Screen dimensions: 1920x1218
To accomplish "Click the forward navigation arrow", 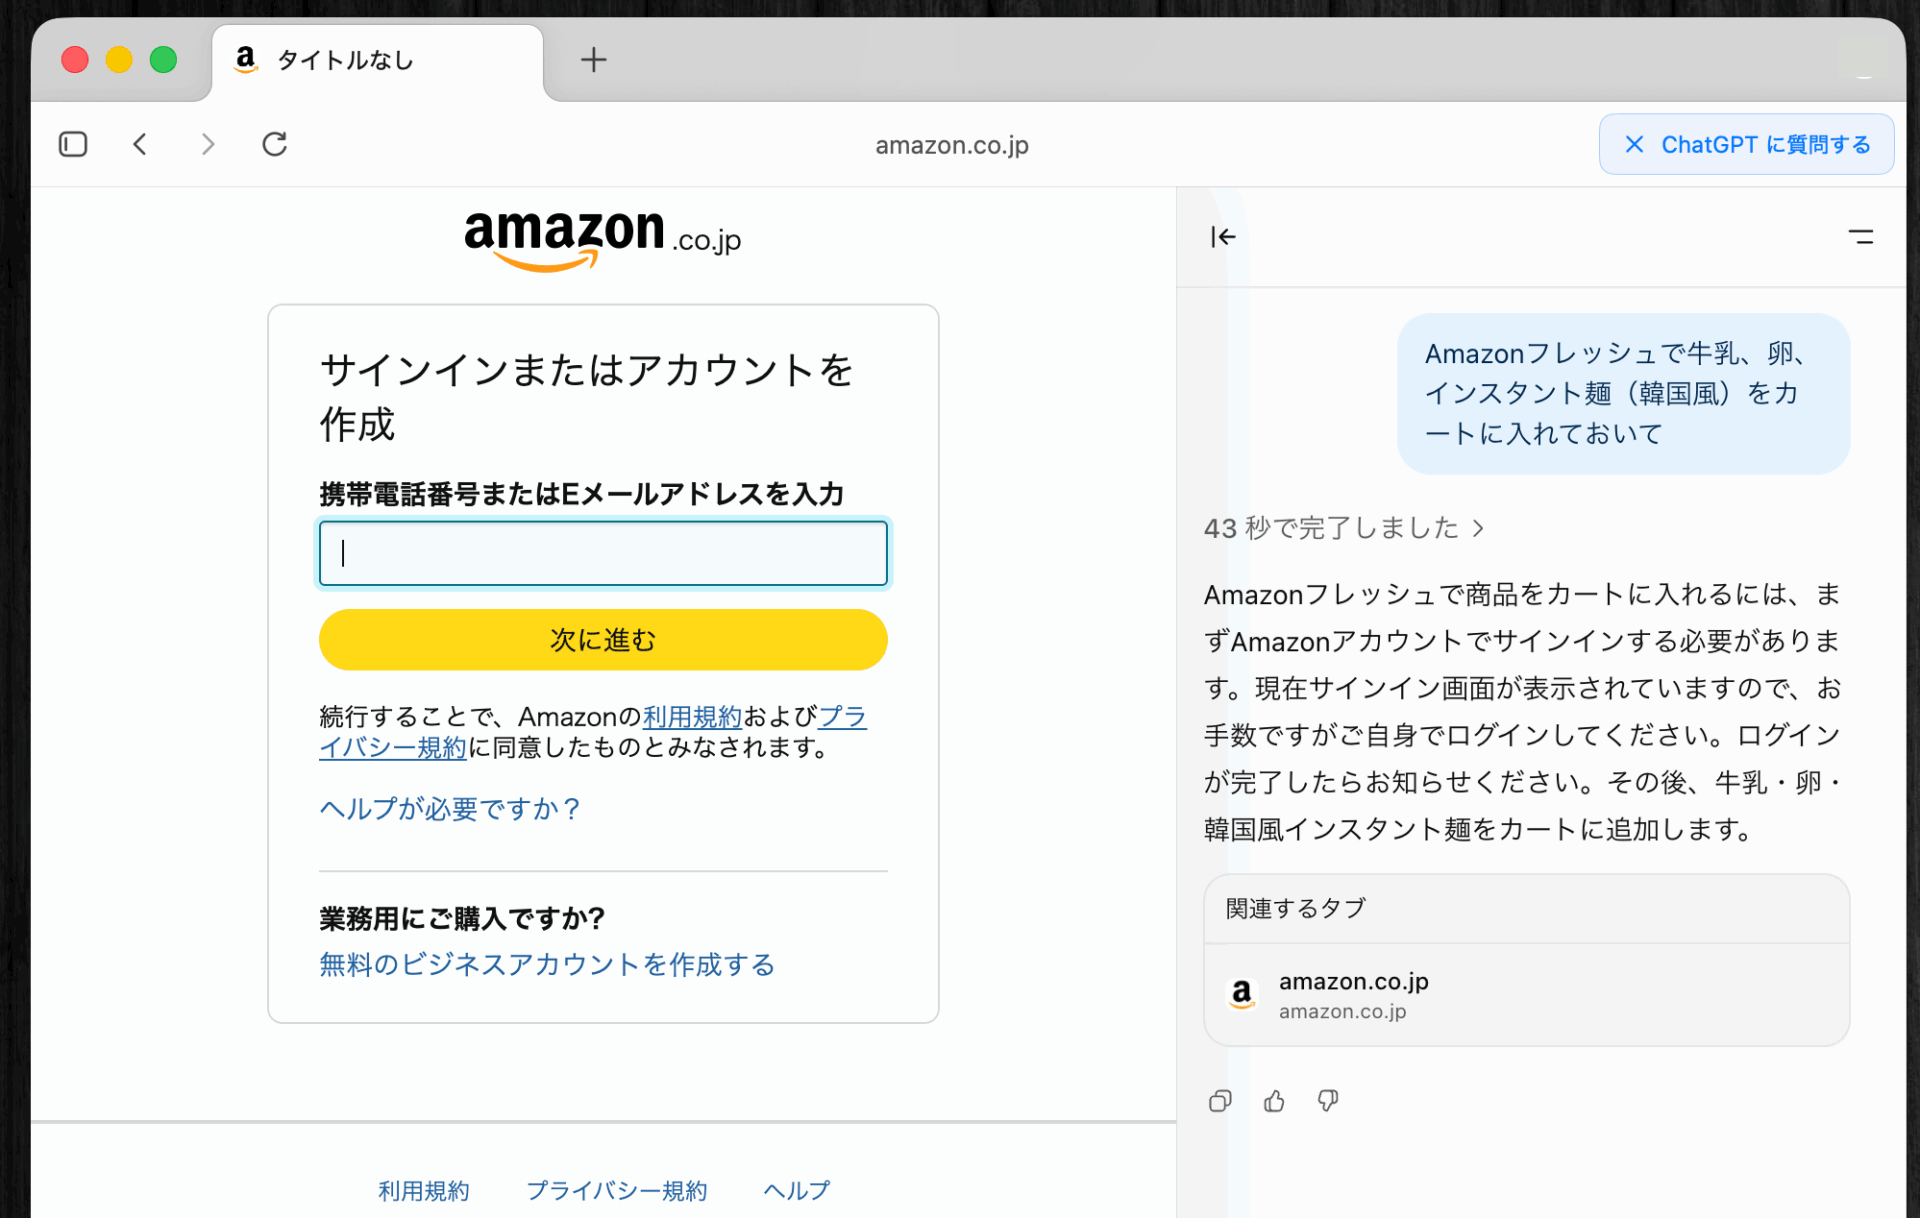I will coord(207,144).
